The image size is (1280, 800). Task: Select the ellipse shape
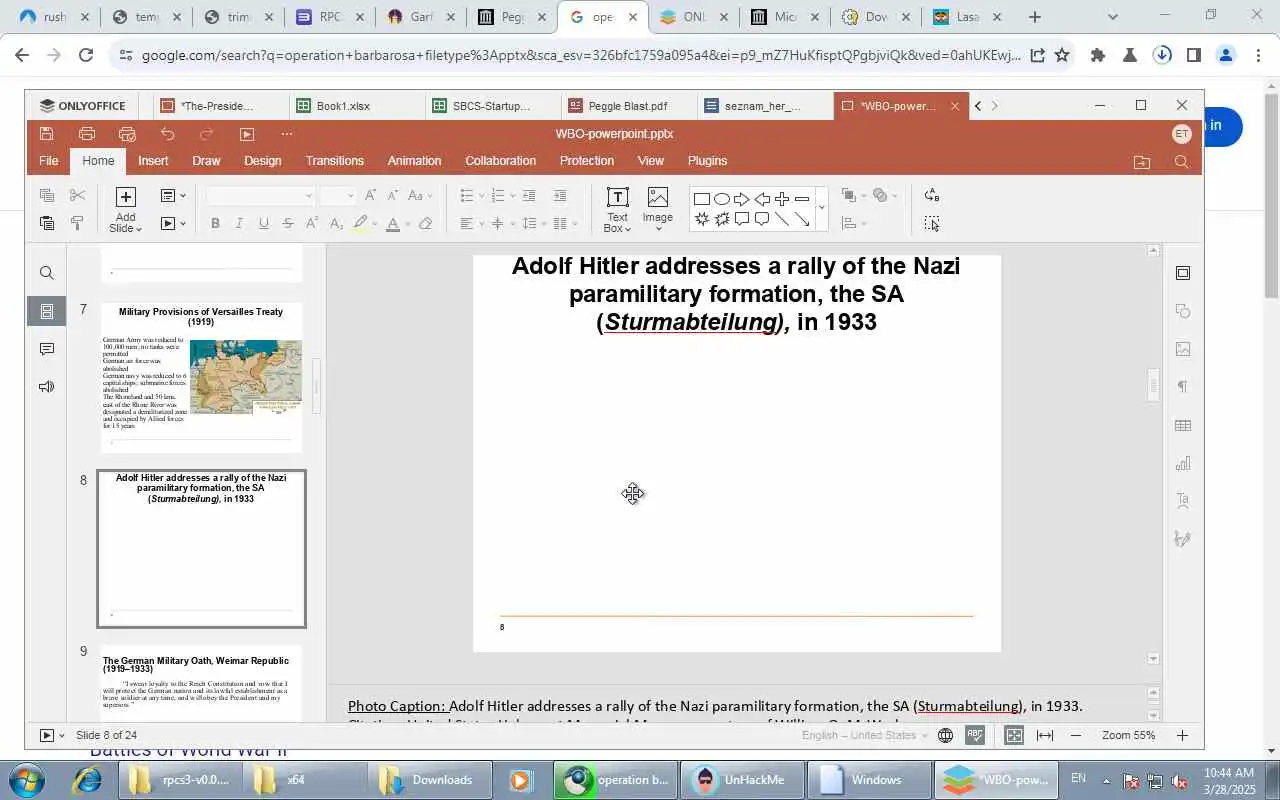[x=722, y=199]
